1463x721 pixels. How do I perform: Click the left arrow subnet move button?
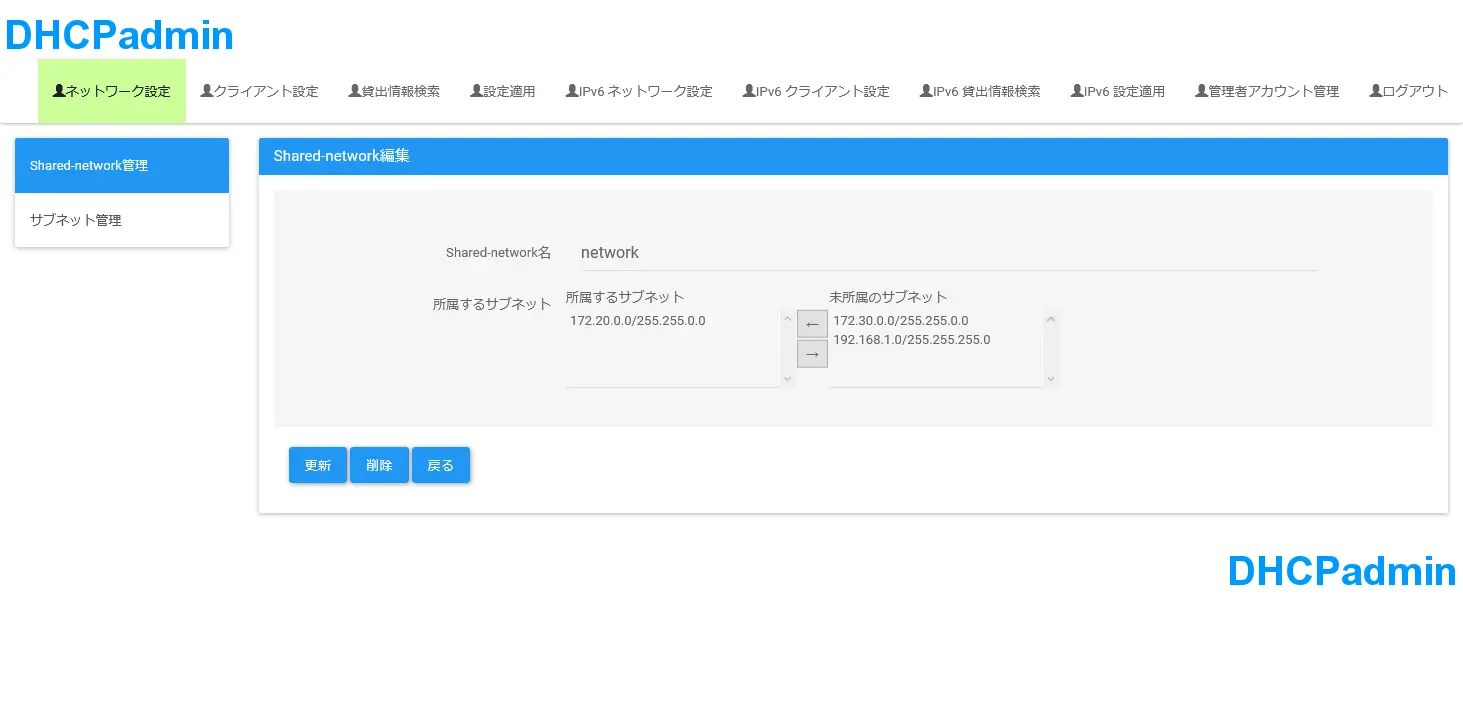coord(812,324)
